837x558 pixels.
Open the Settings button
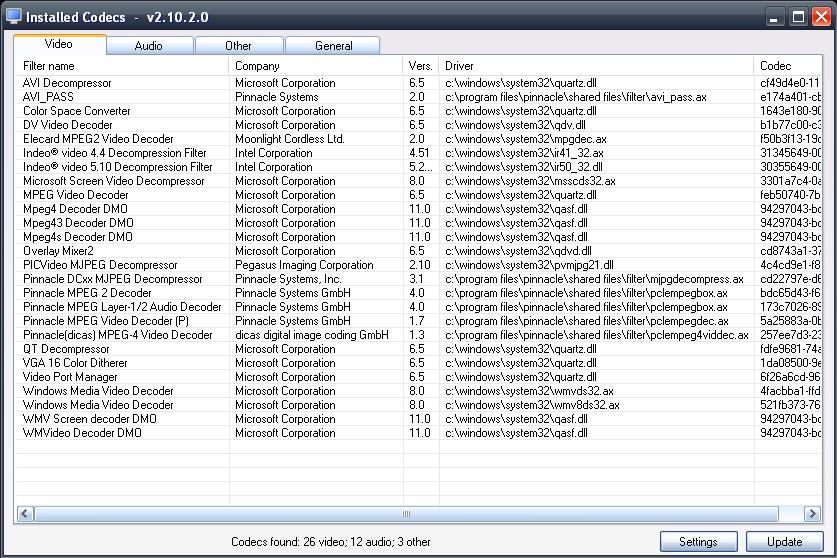pos(698,541)
